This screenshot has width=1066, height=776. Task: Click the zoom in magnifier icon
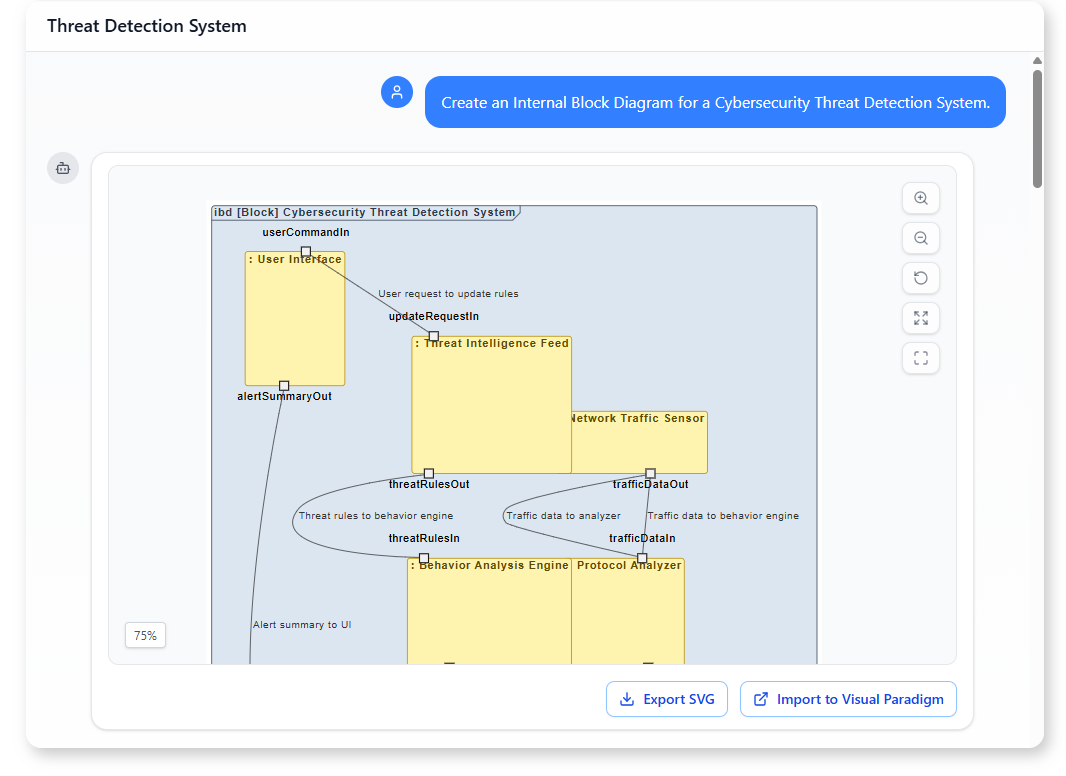coord(920,199)
